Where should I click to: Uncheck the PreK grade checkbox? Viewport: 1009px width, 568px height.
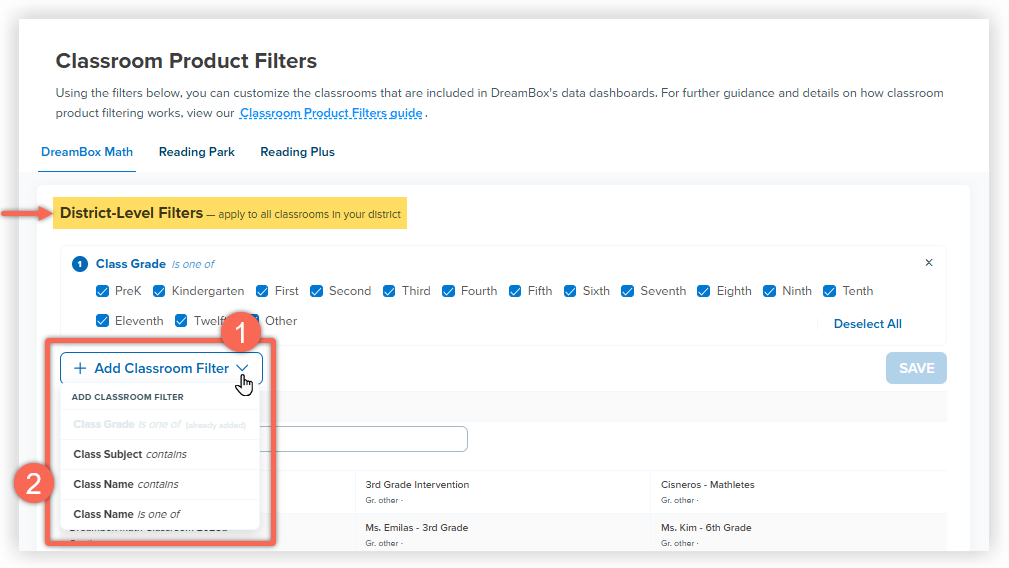[102, 291]
